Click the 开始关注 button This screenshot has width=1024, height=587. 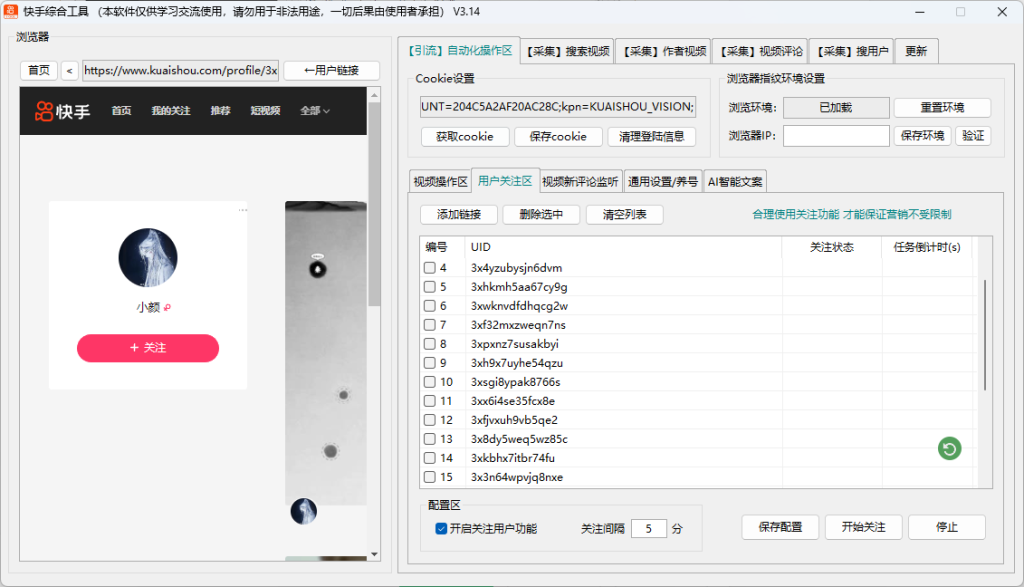(x=863, y=527)
